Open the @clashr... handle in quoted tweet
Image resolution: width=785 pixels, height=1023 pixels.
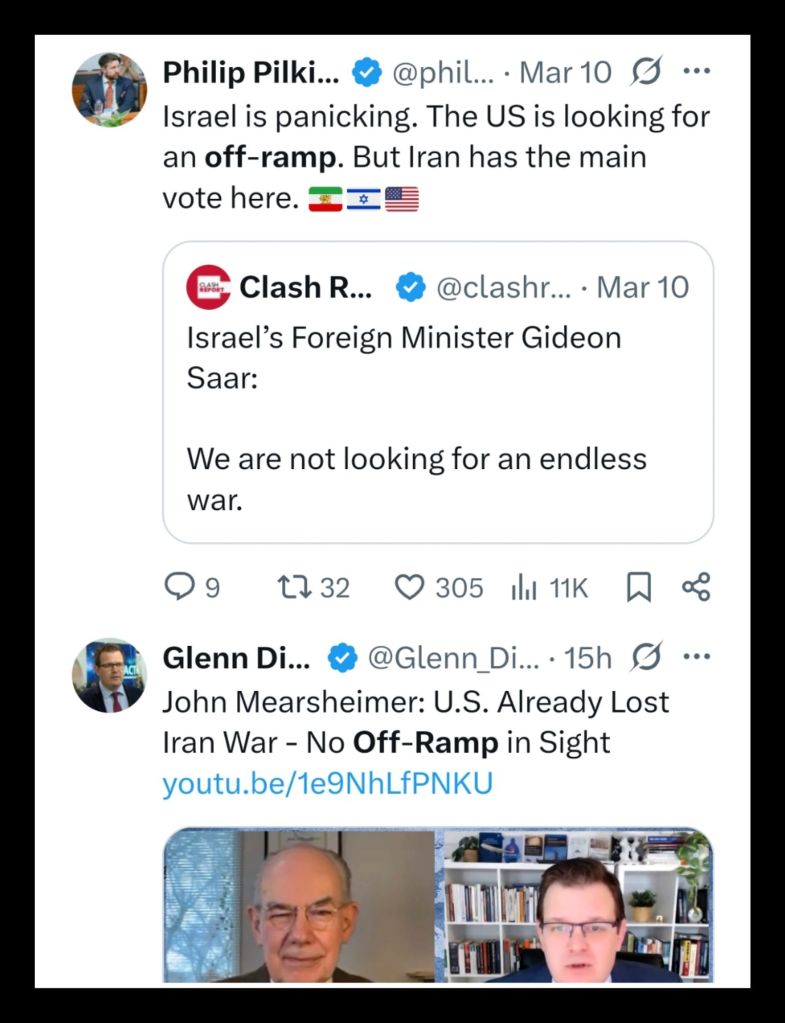pyautogui.click(x=503, y=288)
